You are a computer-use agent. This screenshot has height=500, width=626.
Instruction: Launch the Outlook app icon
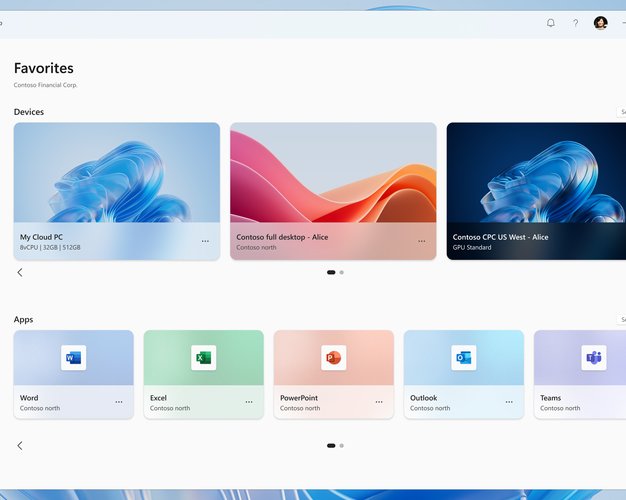[464, 357]
